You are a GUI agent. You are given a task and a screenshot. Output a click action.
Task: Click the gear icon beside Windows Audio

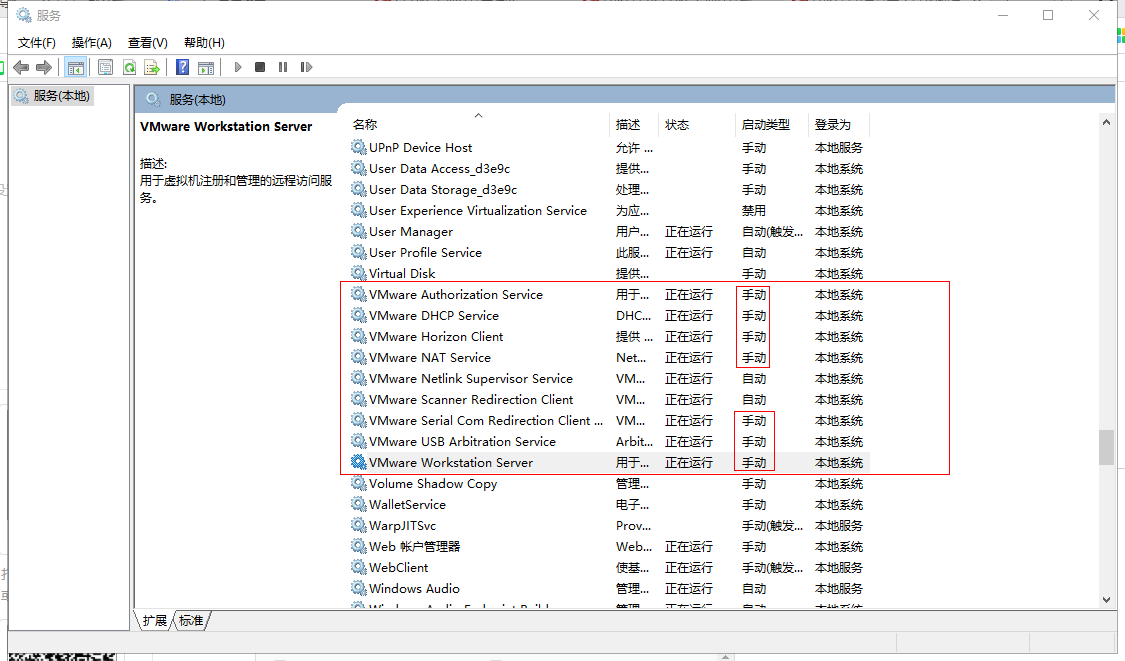359,588
